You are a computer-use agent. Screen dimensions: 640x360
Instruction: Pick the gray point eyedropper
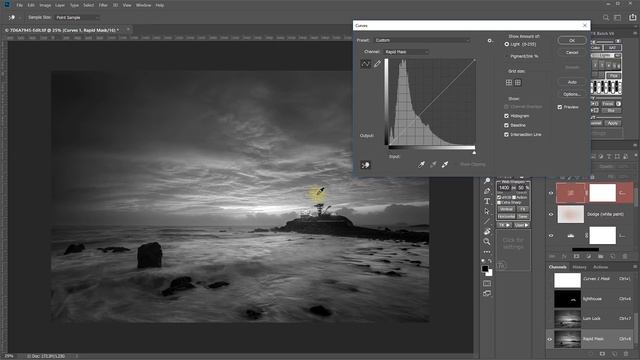tap(433, 164)
